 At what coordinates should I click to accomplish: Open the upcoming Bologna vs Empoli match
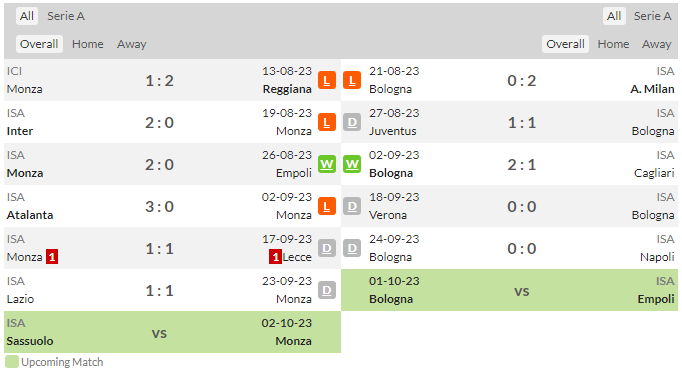[509, 290]
